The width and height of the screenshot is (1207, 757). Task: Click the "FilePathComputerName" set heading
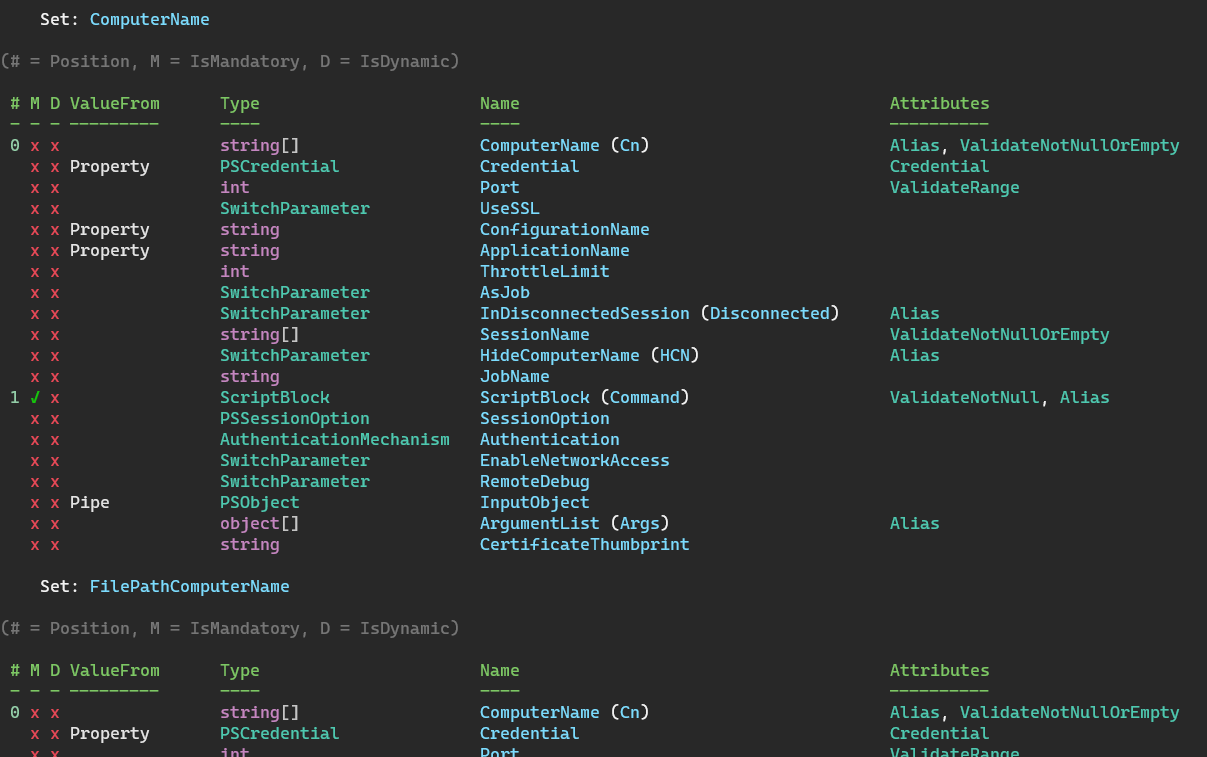(190, 586)
